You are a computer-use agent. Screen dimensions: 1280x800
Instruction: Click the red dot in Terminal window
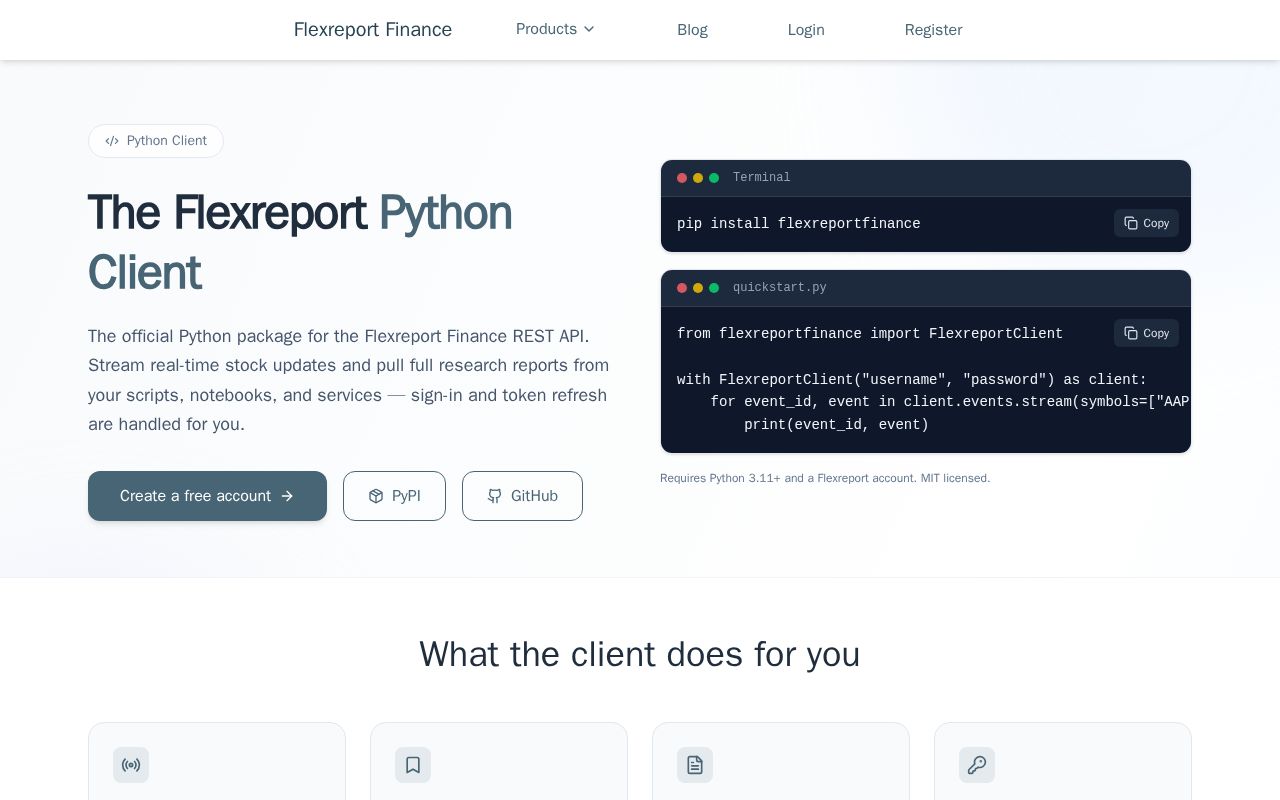(x=682, y=178)
